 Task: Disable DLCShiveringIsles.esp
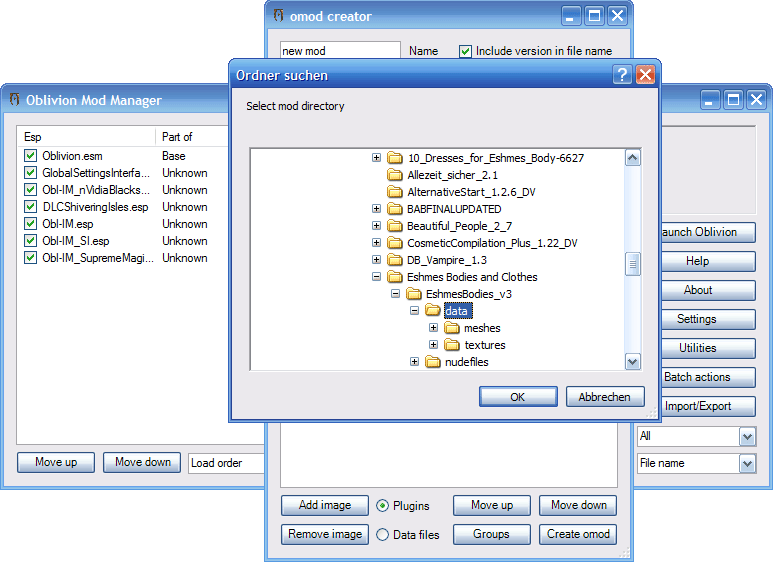point(31,207)
